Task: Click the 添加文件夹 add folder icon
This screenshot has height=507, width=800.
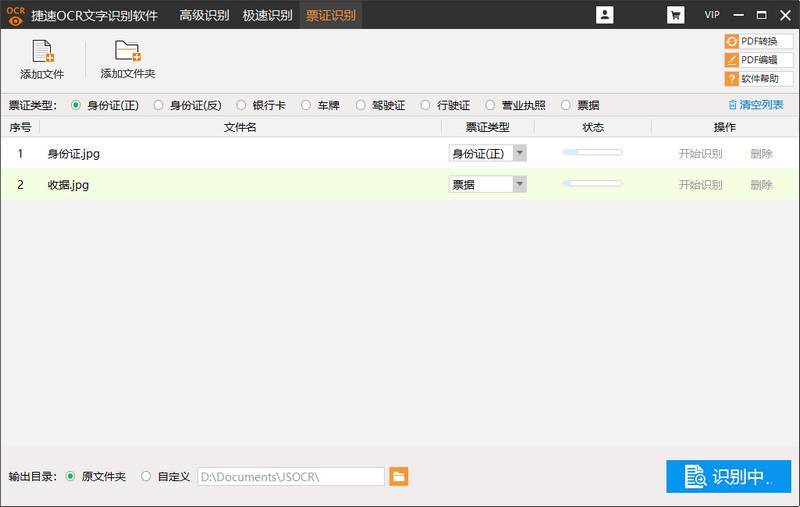Action: tap(128, 51)
